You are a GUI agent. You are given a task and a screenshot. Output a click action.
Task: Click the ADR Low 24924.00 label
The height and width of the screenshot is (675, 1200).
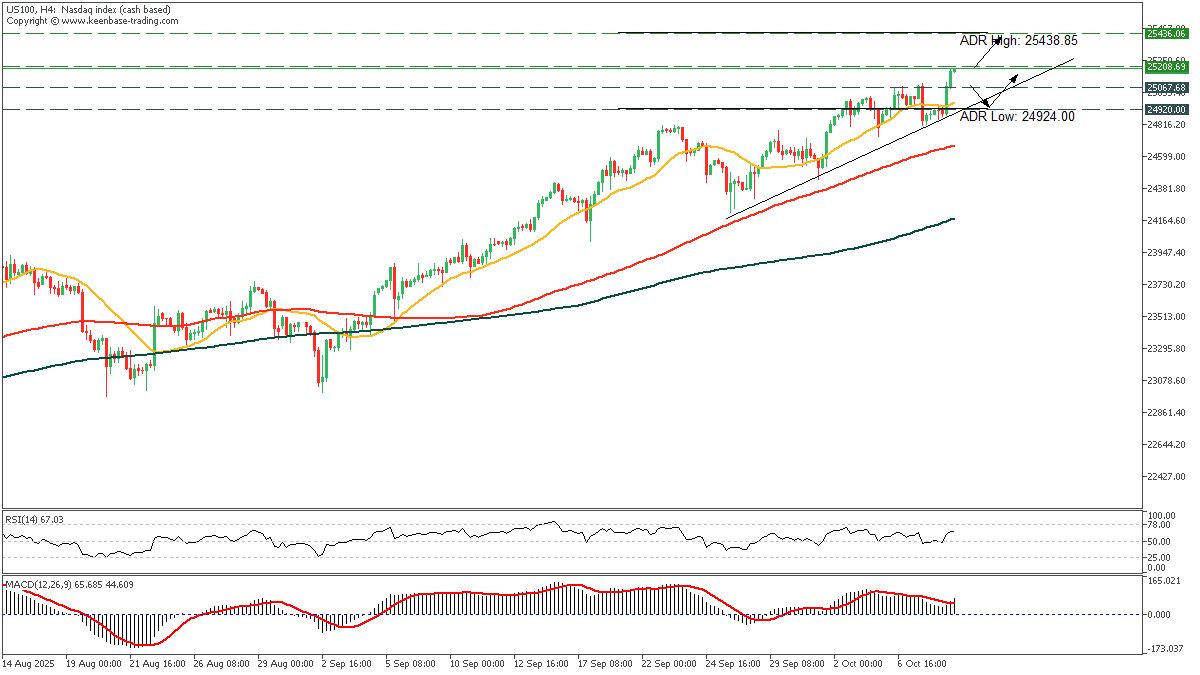tap(1017, 116)
